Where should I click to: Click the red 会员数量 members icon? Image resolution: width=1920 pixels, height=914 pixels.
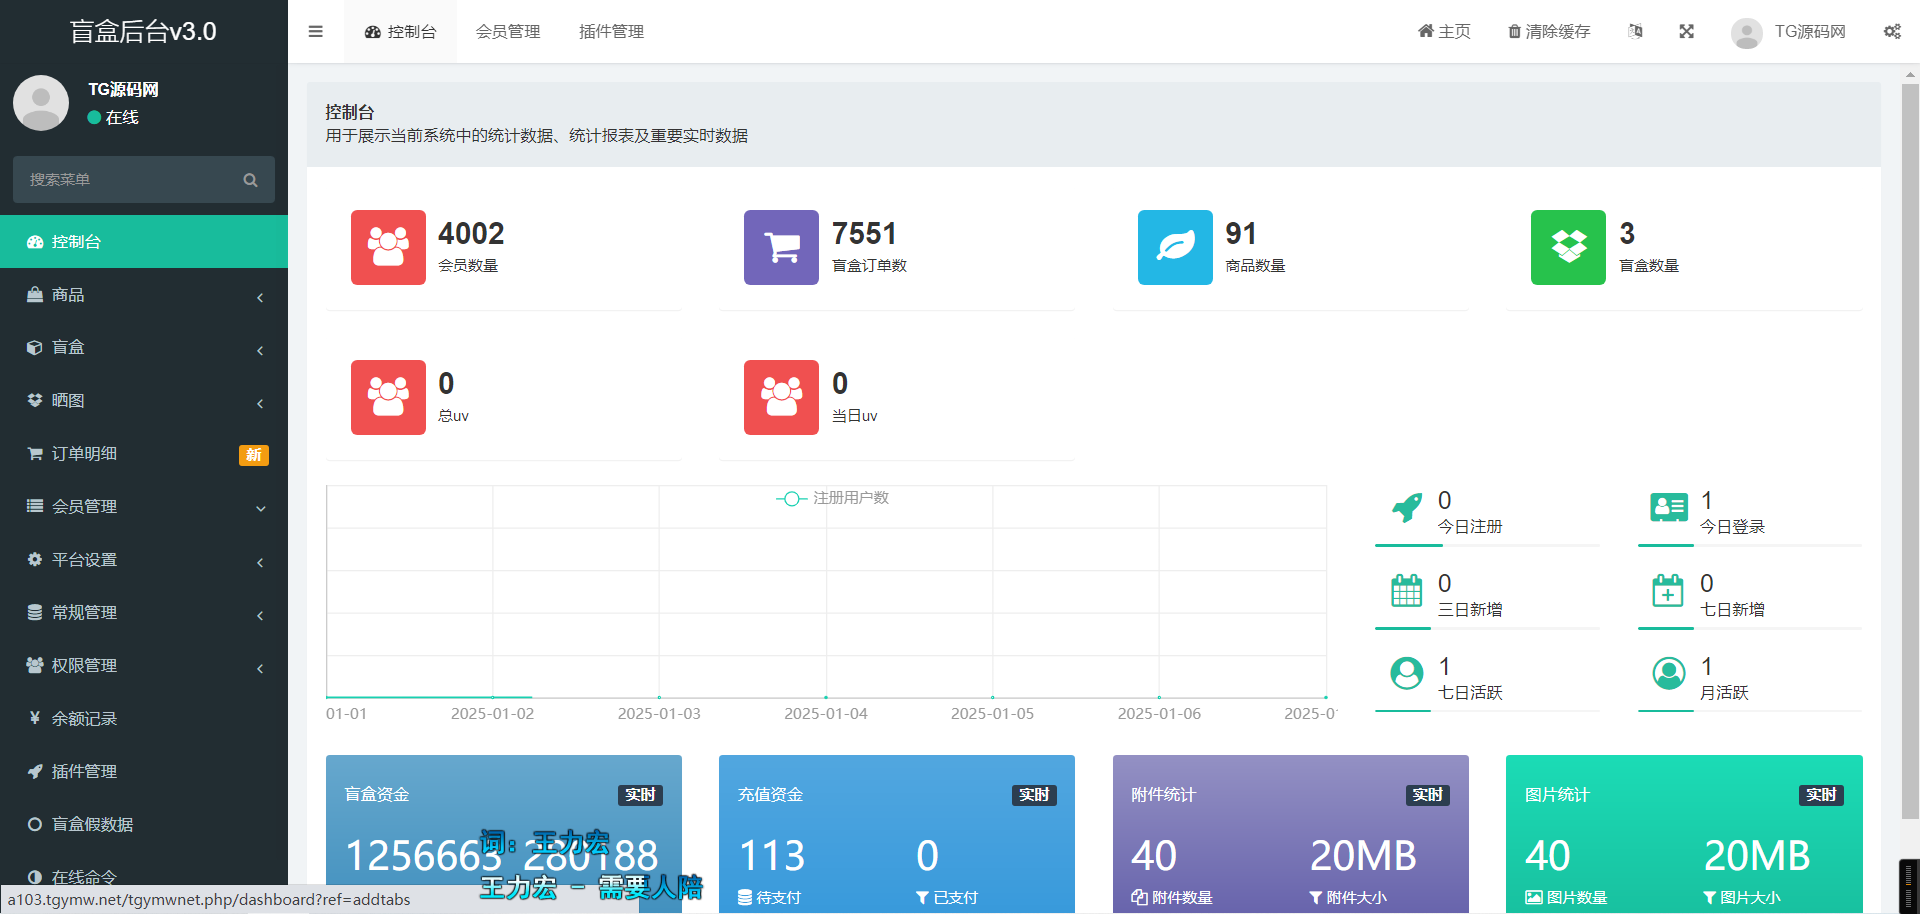coord(388,247)
